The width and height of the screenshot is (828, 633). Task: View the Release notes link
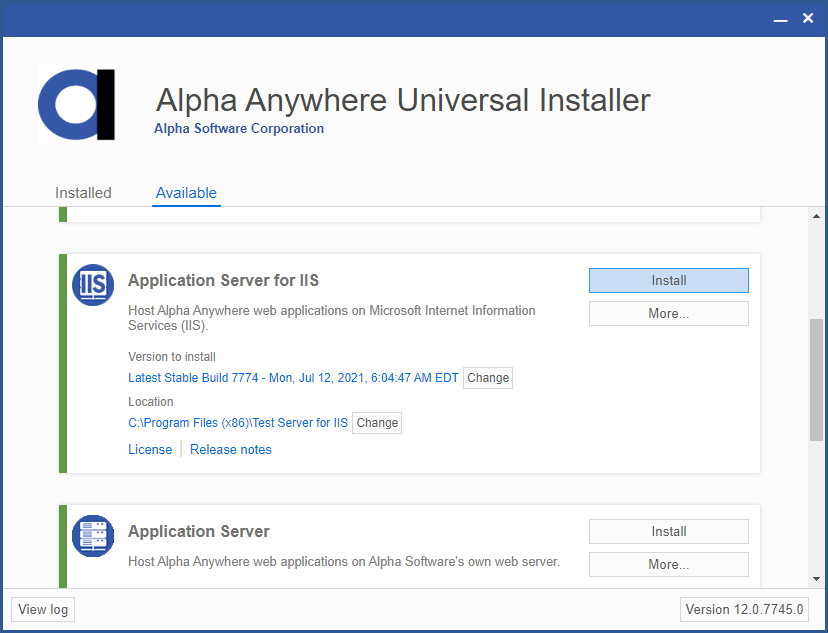(231, 449)
